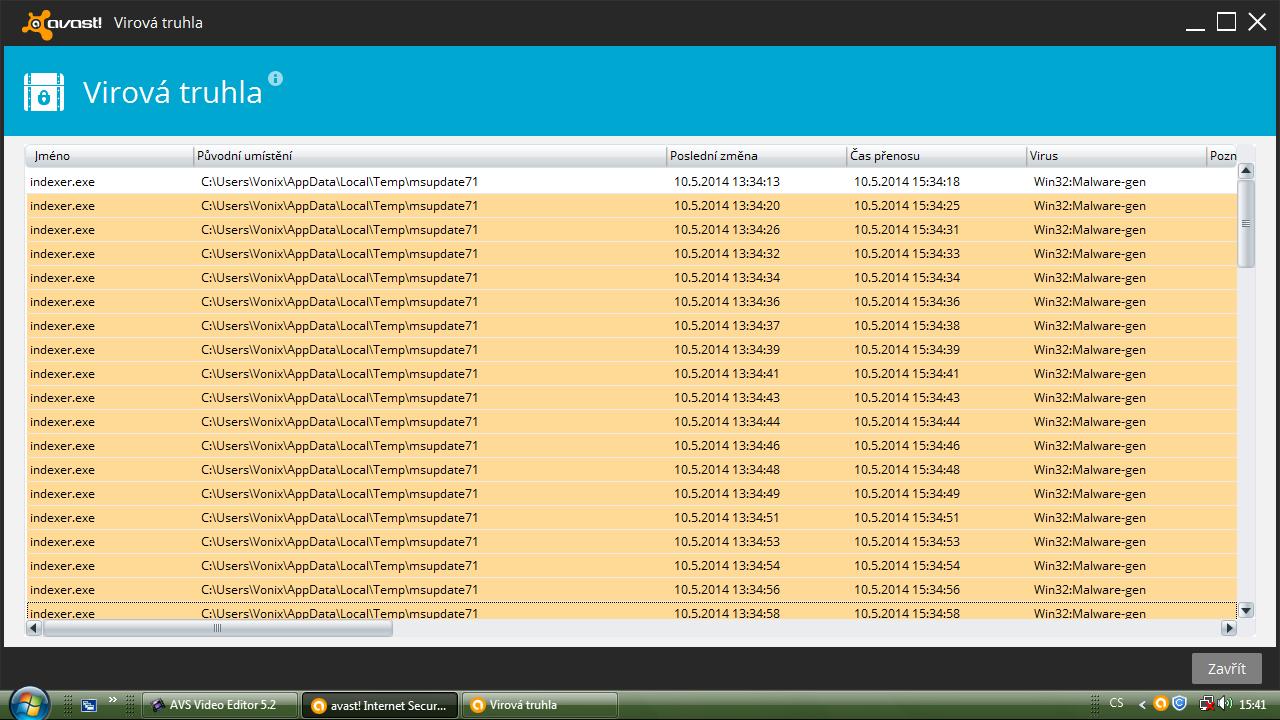Expand the quick launch overflow chevron
The height and width of the screenshot is (720, 1280).
tap(112, 700)
